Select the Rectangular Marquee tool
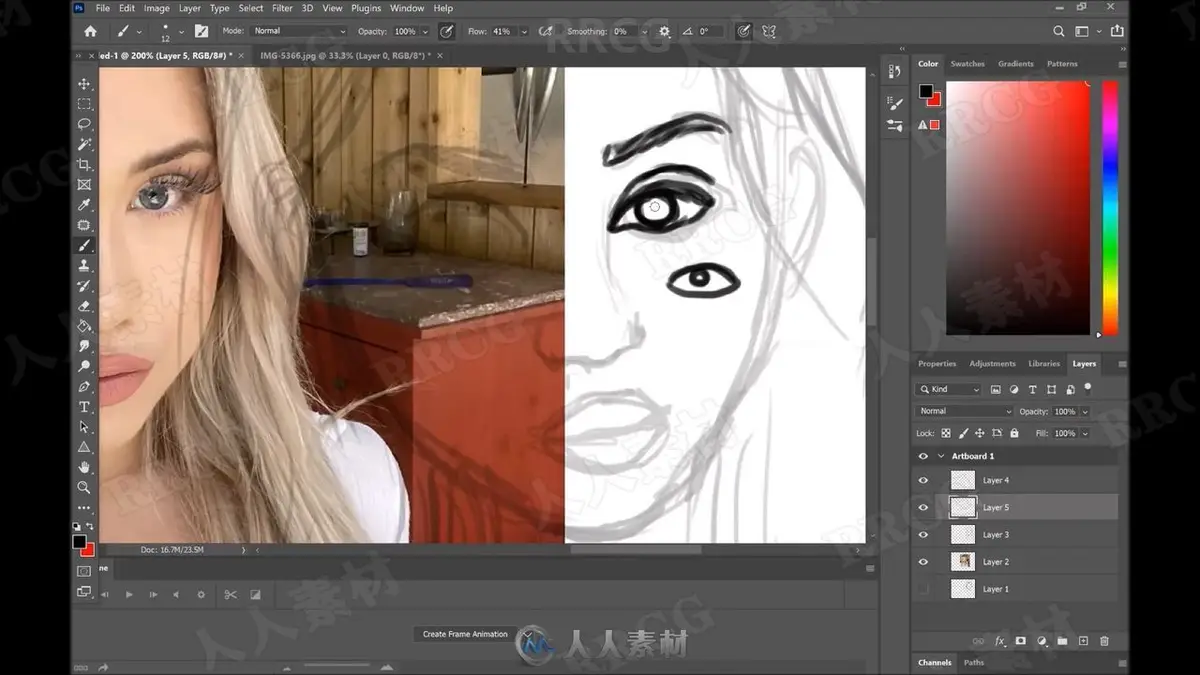Screen dimensions: 1200x675 point(84,104)
